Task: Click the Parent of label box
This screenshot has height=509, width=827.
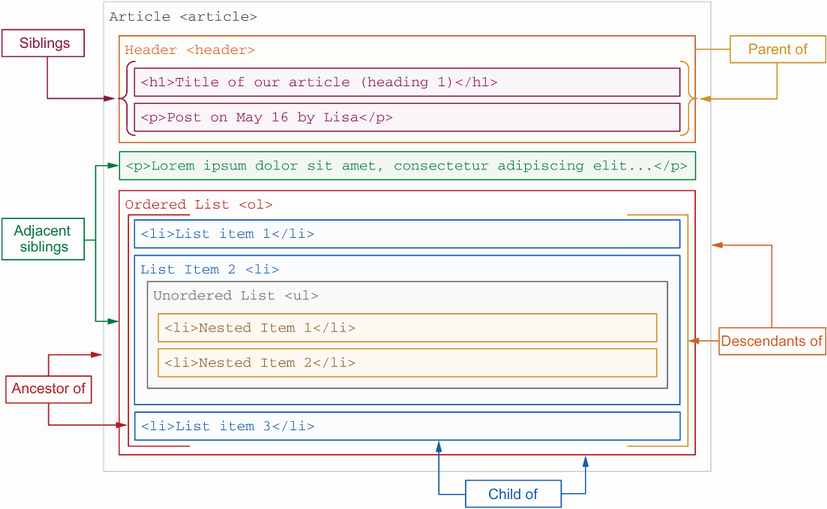Action: tap(778, 49)
